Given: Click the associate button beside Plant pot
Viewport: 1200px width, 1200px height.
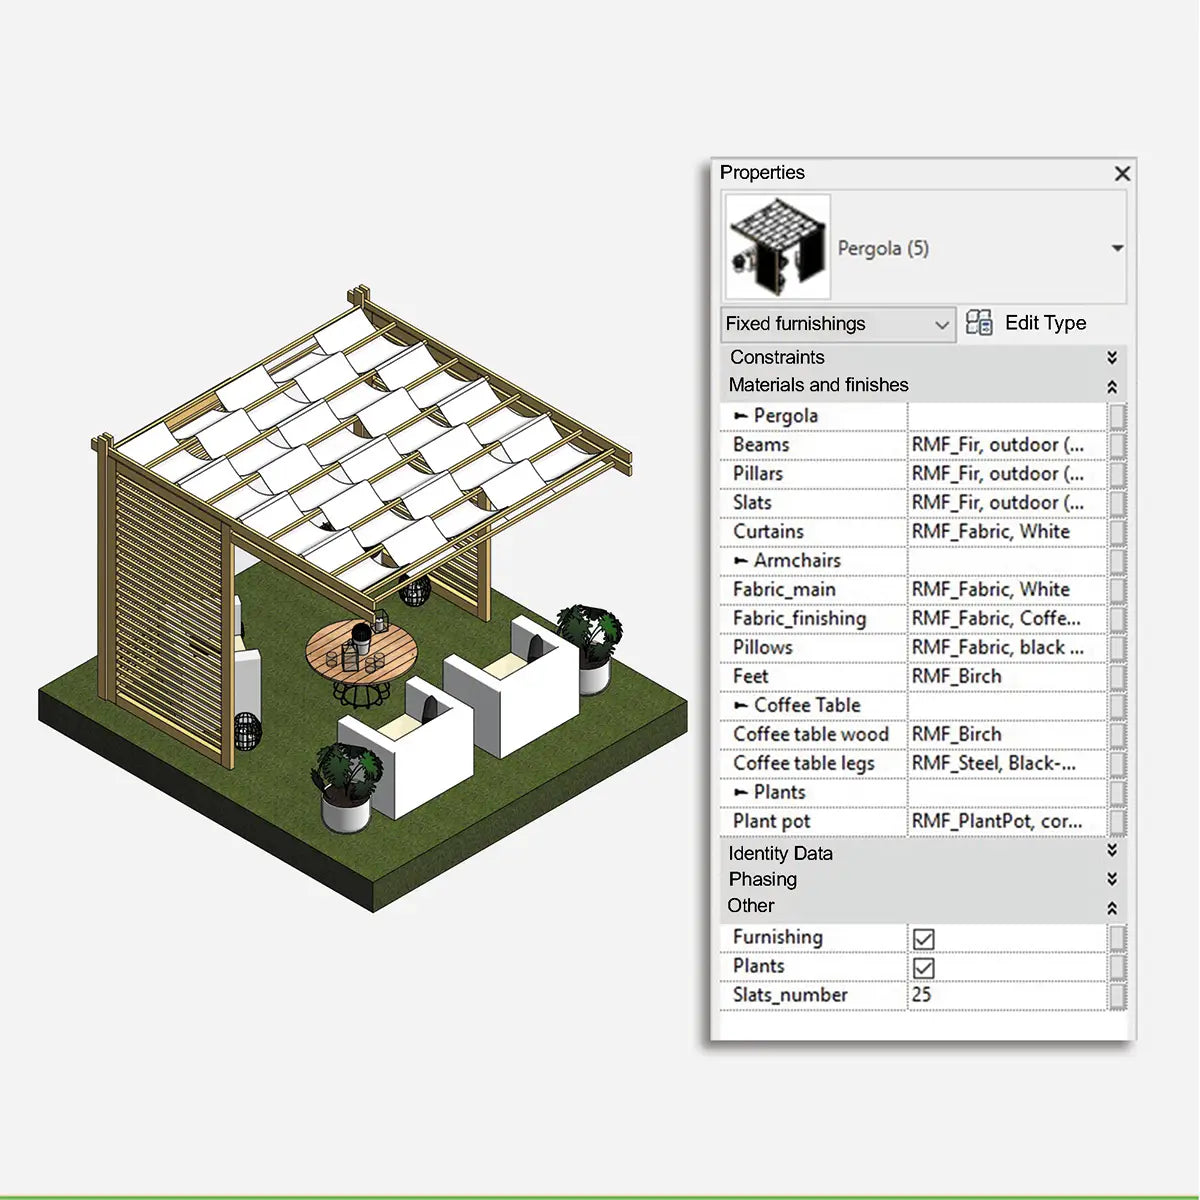Looking at the screenshot, I should tap(1118, 822).
